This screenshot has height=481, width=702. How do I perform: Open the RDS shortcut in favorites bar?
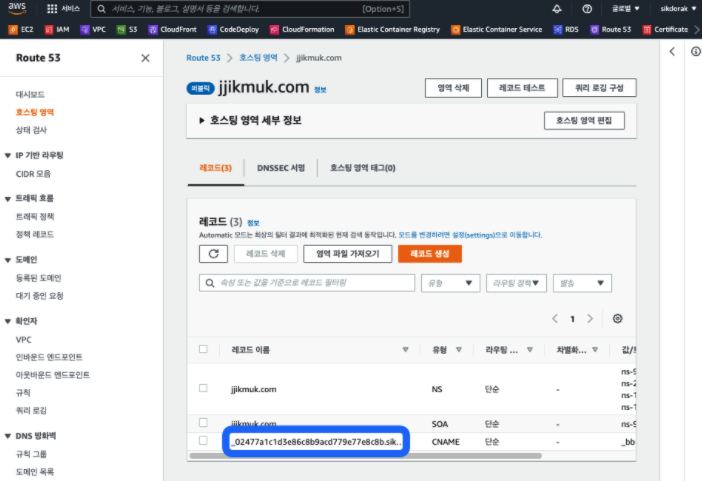point(566,30)
